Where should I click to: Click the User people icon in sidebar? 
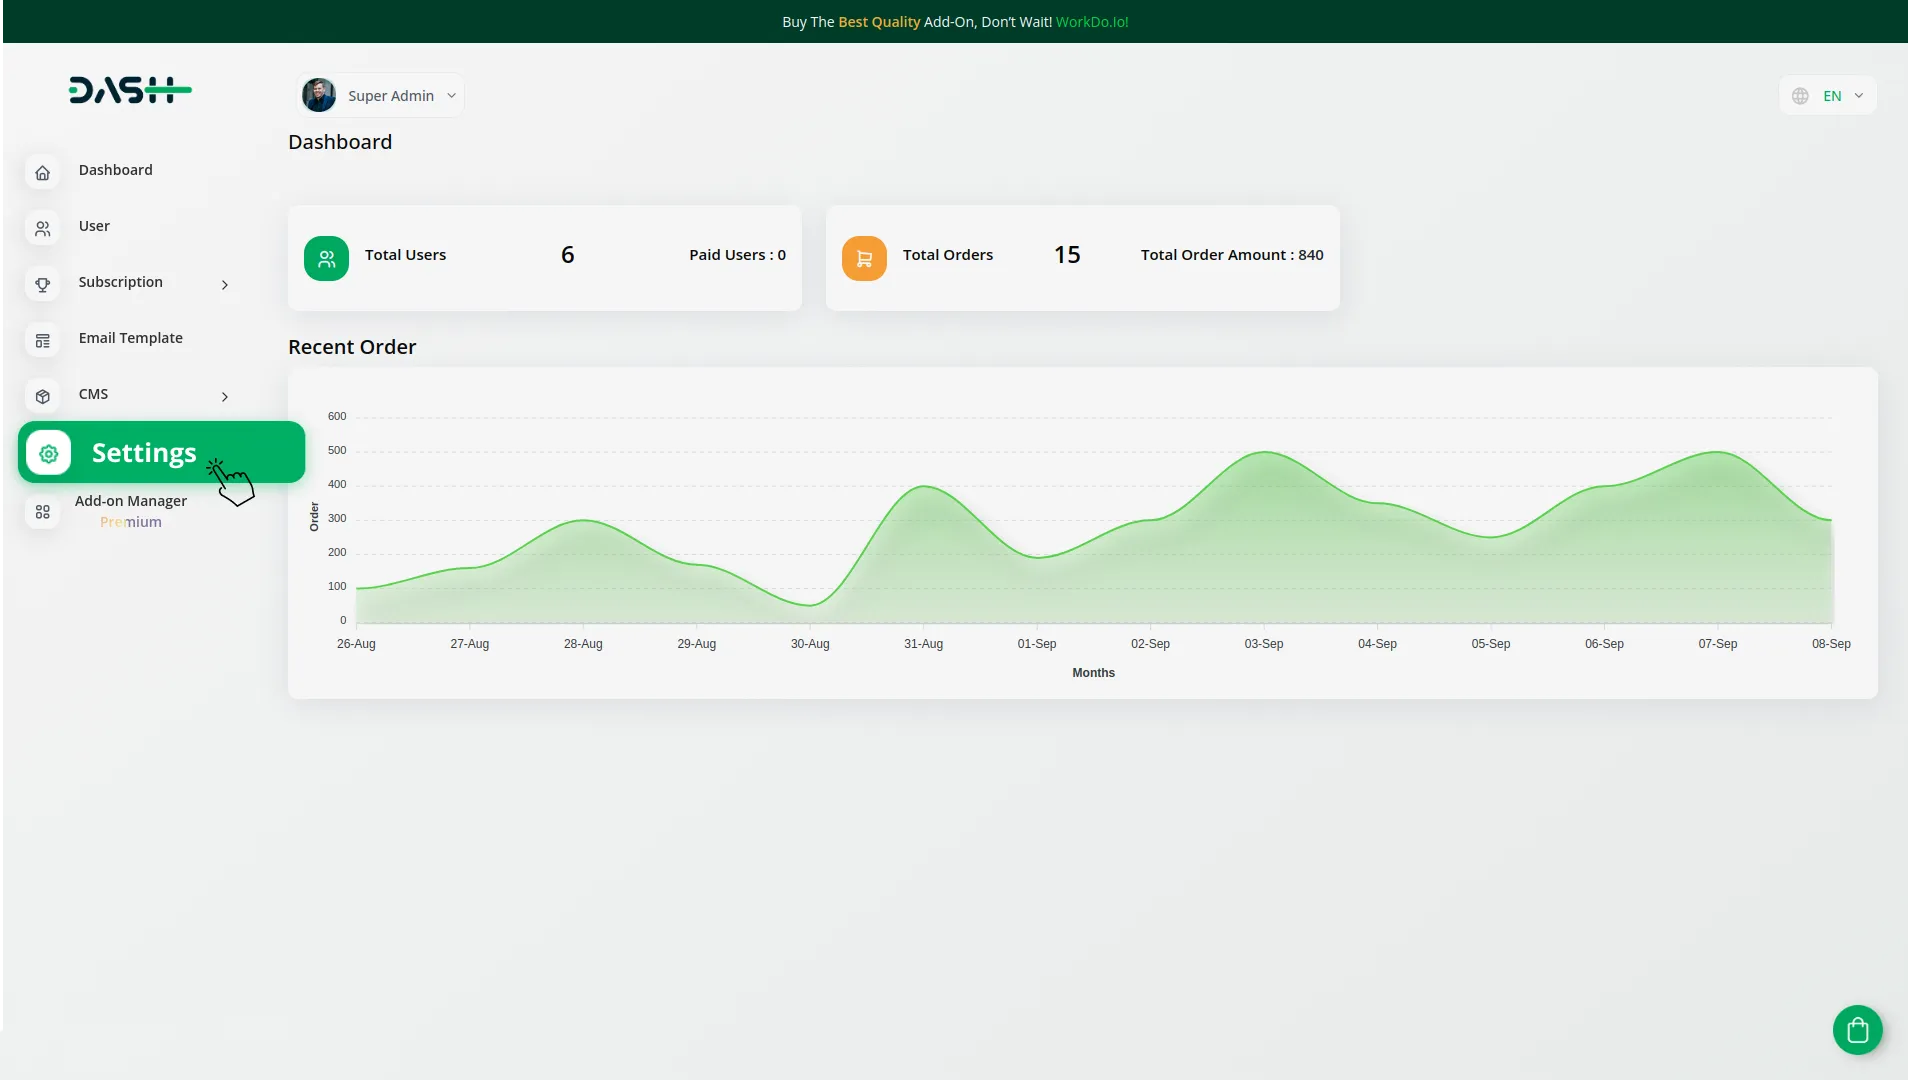tap(42, 229)
